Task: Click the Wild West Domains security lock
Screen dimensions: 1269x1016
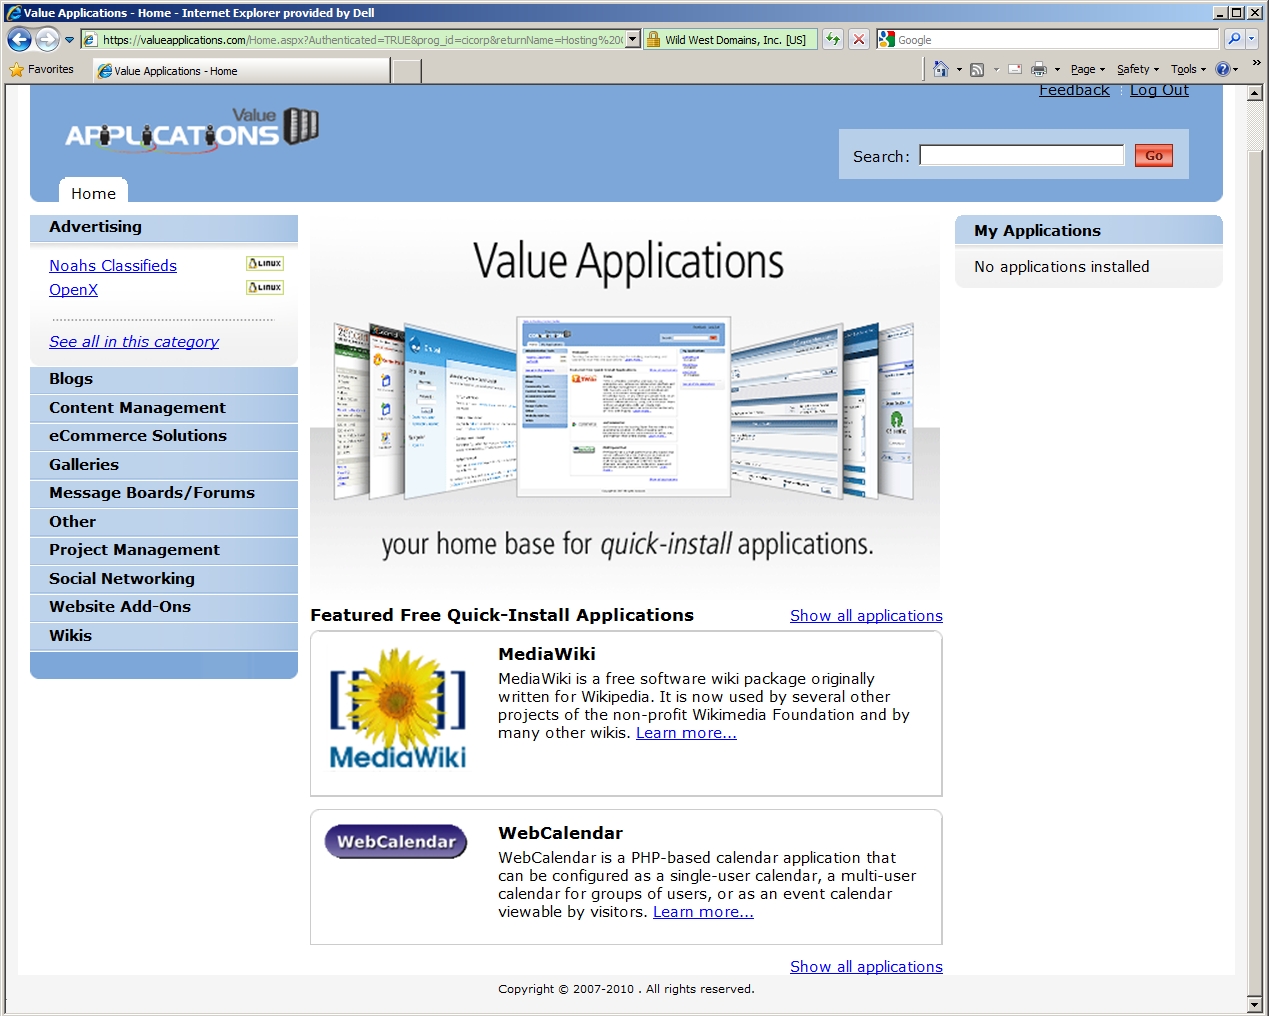Action: pyautogui.click(x=653, y=40)
